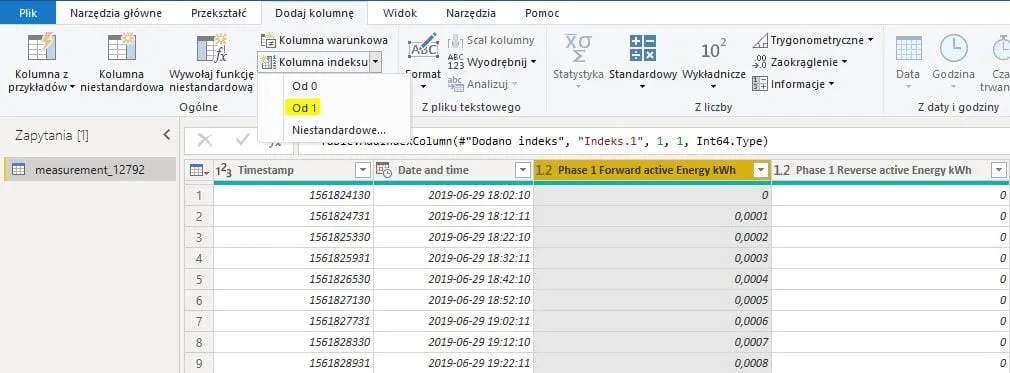
Task: Select the measurement_12792 query
Action: (90, 169)
